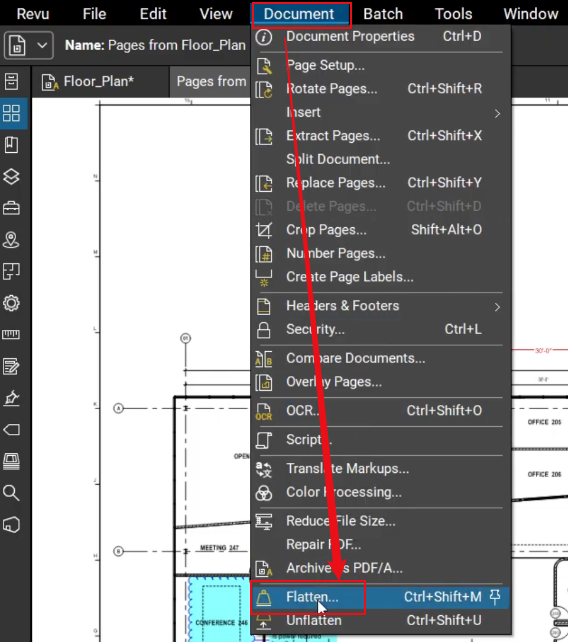Click the Security padlock icon
This screenshot has height=642, width=568.
coord(264,330)
